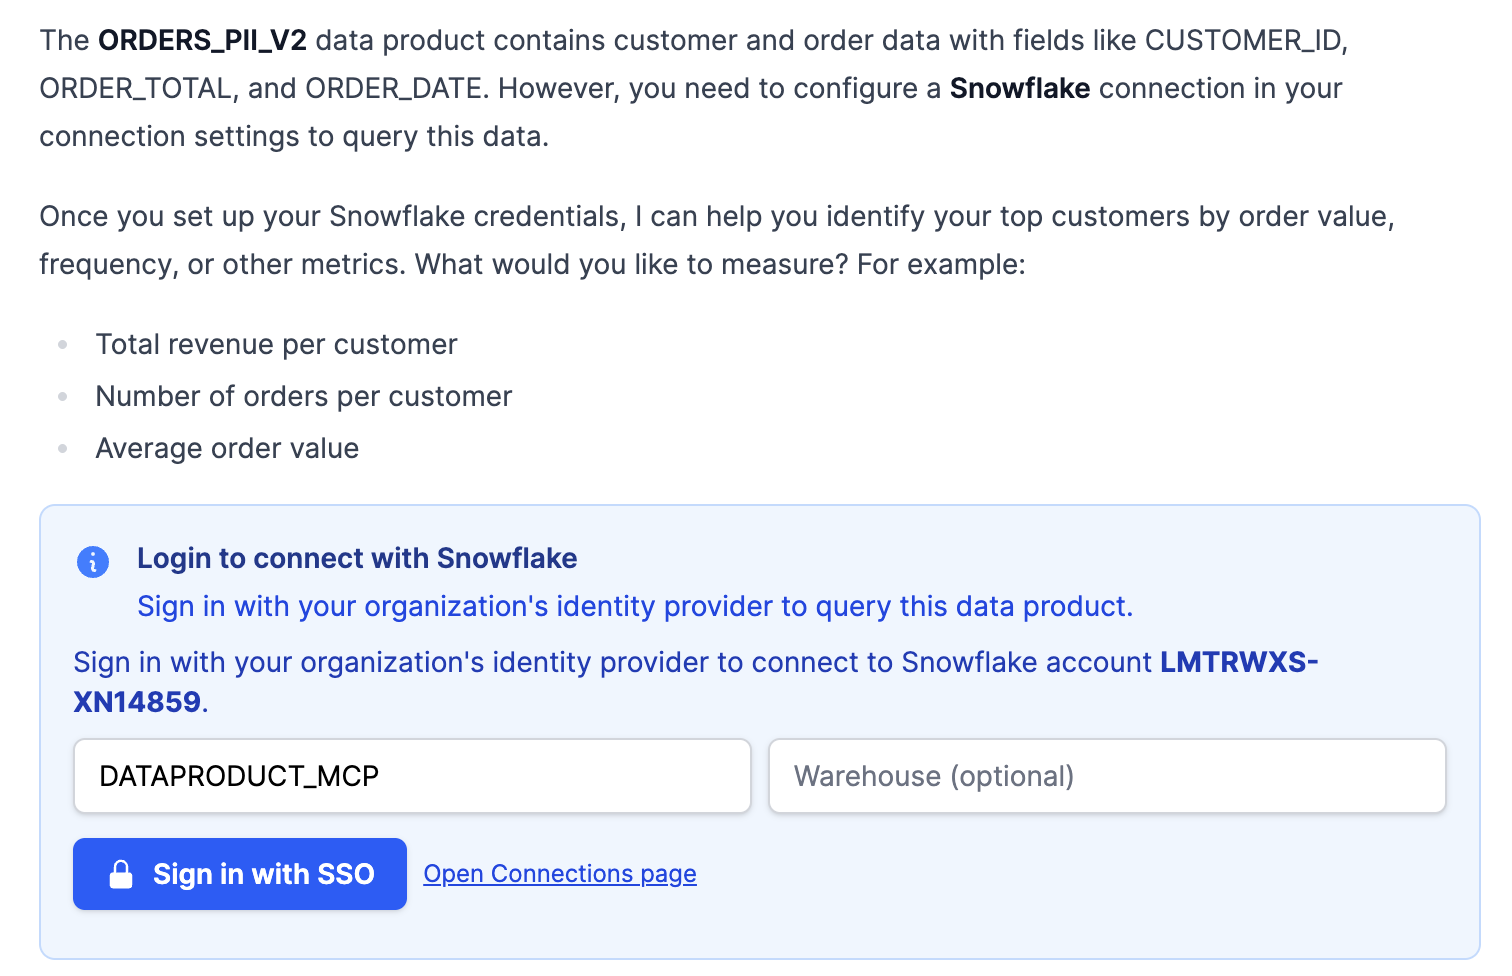1512x976 pixels.
Task: Click the bolded ORDERS_PII_V2 product name
Action: [202, 40]
